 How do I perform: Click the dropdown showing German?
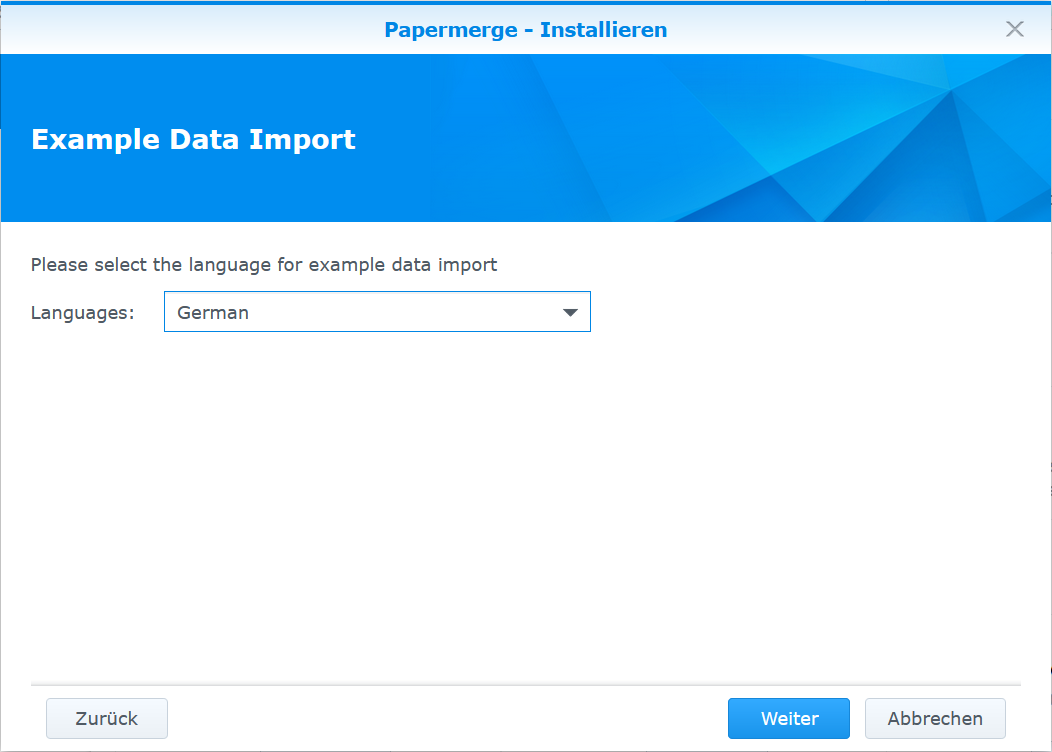click(377, 311)
